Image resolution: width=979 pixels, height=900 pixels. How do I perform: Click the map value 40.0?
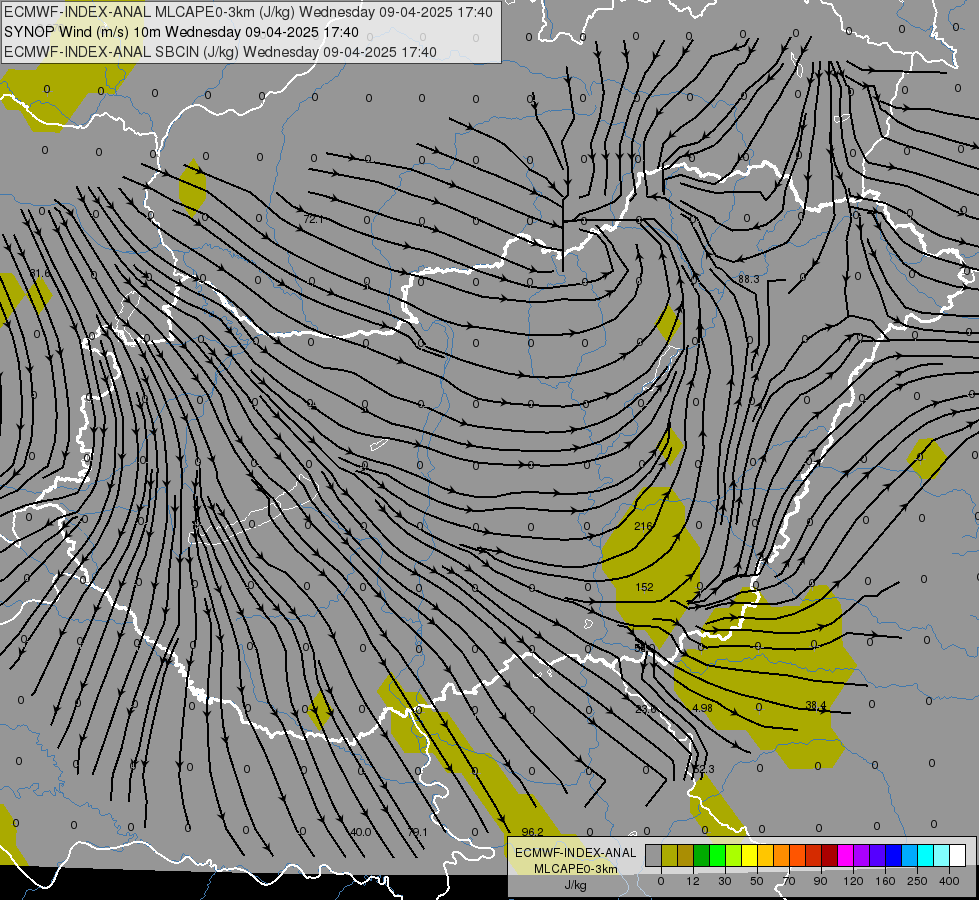click(360, 832)
